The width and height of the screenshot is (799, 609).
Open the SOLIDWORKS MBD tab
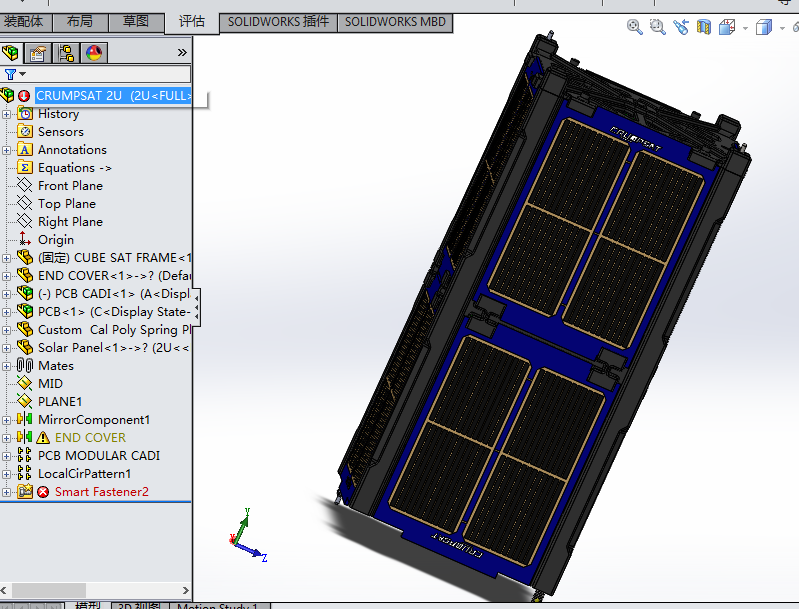395,22
